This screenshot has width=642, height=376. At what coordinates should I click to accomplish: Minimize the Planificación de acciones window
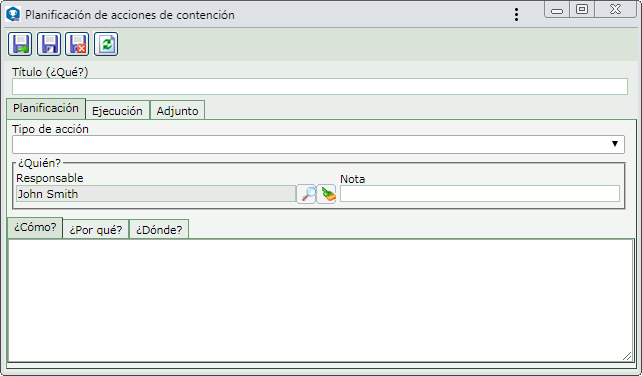557,10
